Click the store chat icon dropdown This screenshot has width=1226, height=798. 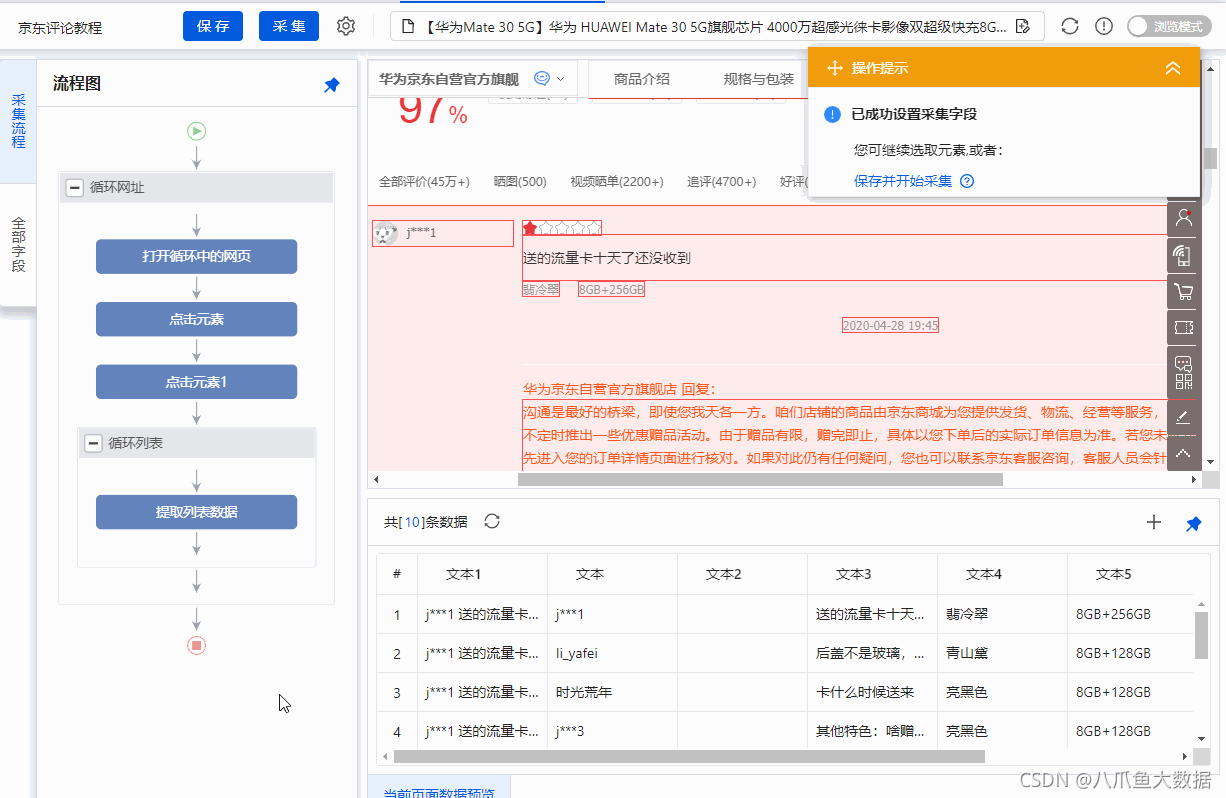point(550,79)
